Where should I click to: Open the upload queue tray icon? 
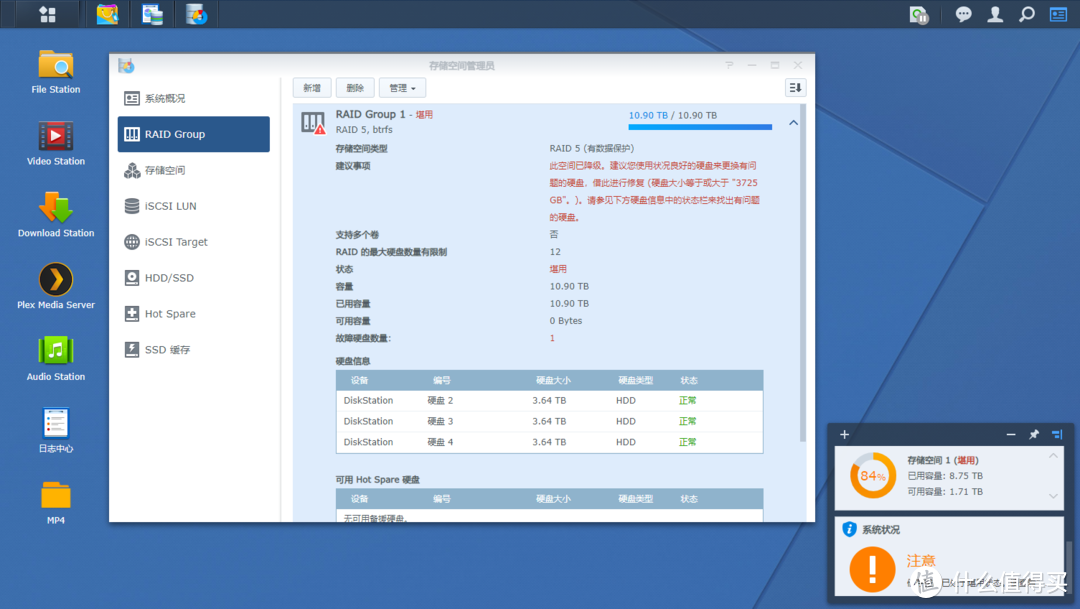[919, 14]
